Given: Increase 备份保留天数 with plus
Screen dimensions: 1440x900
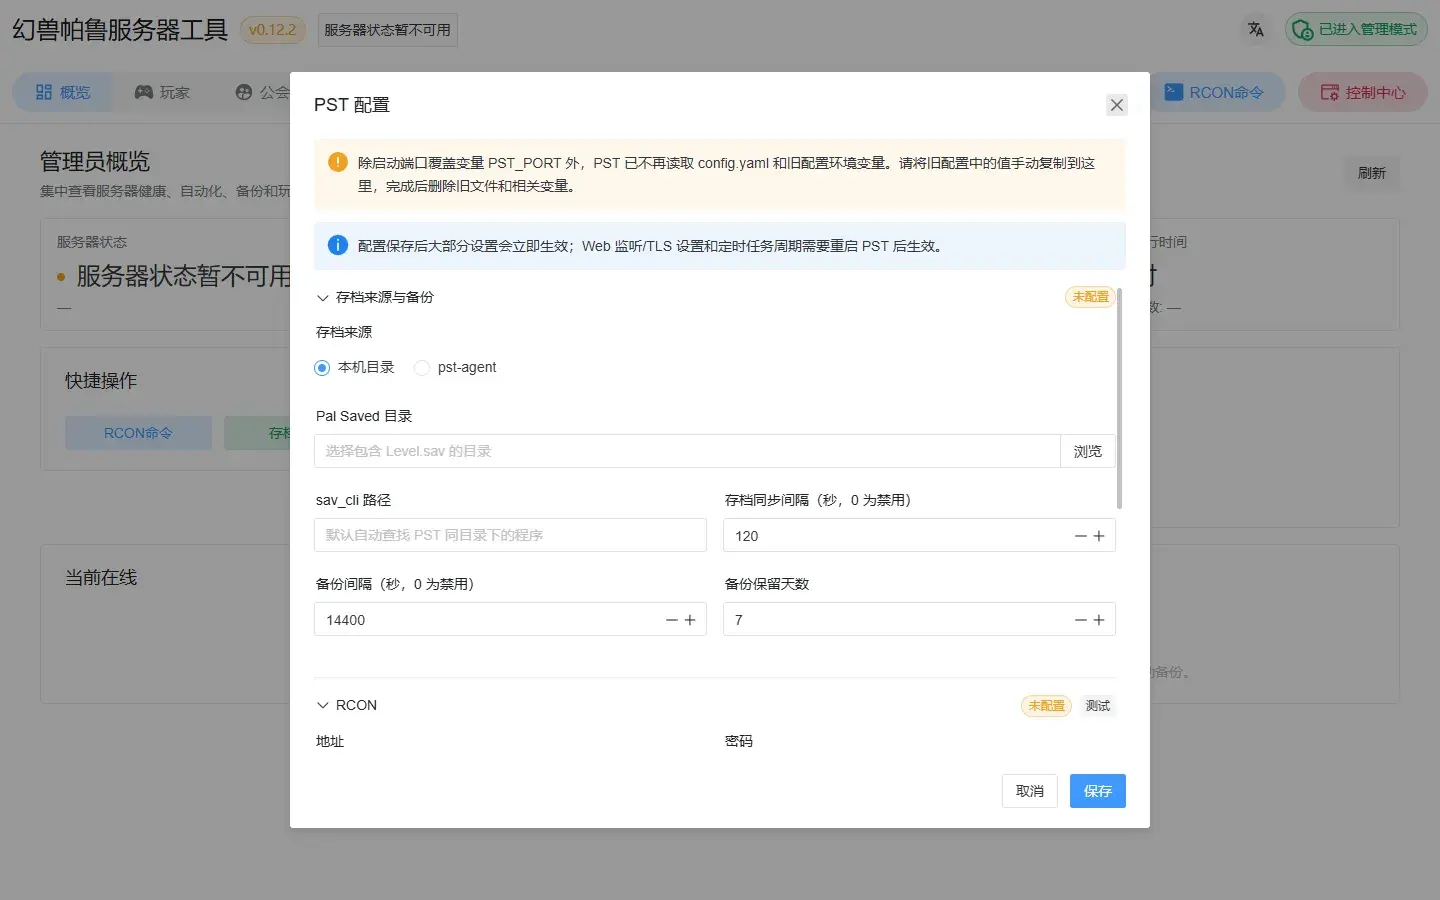Looking at the screenshot, I should click(1099, 620).
